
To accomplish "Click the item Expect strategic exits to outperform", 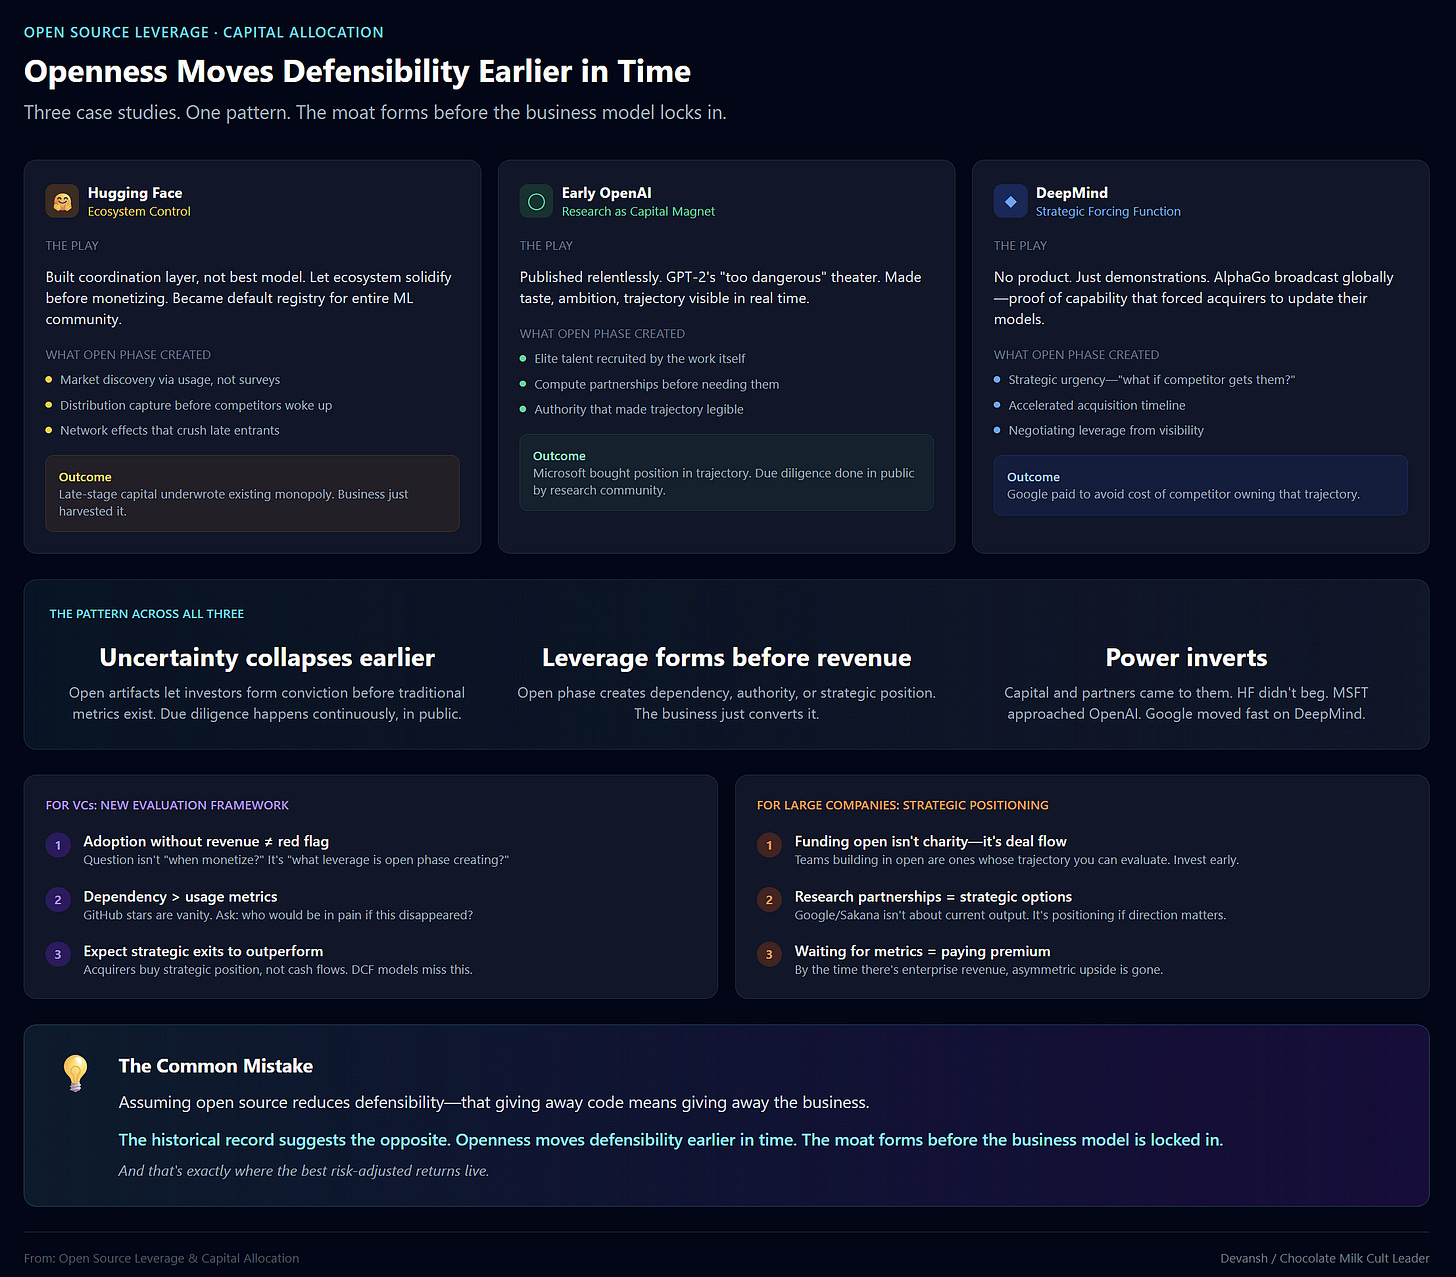I will tap(204, 951).
